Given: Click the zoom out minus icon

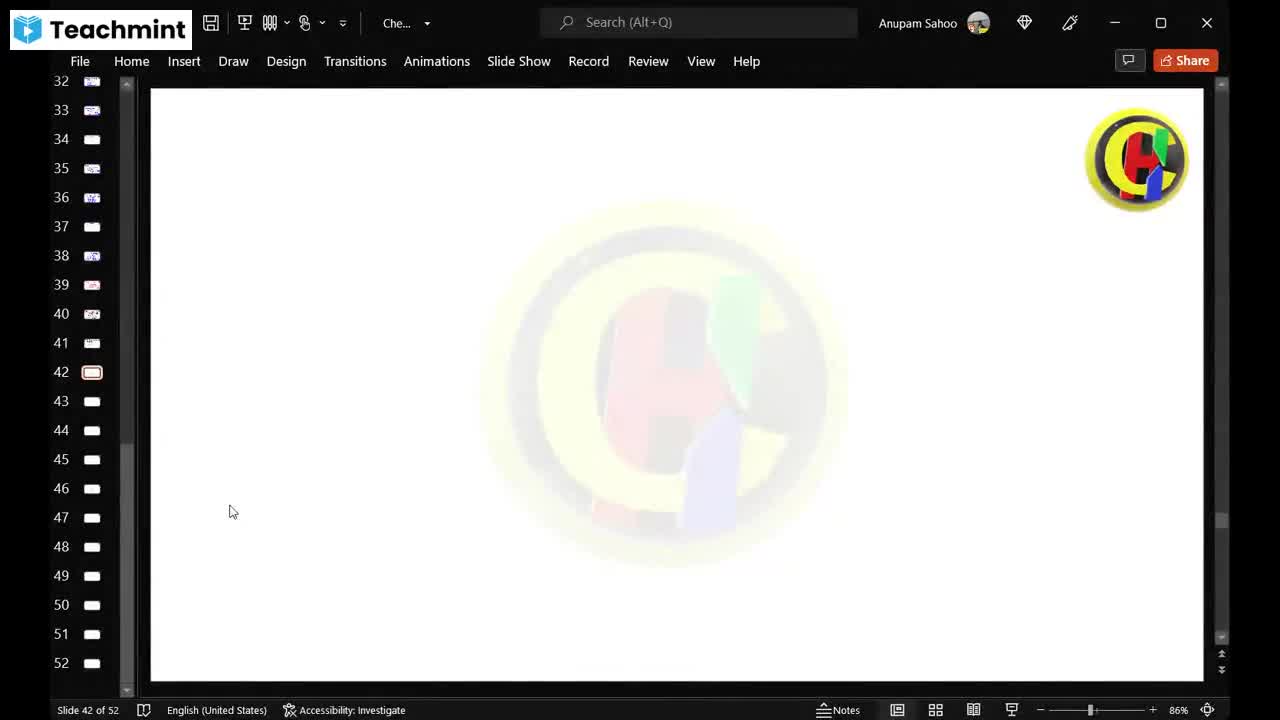Looking at the screenshot, I should 1040,710.
